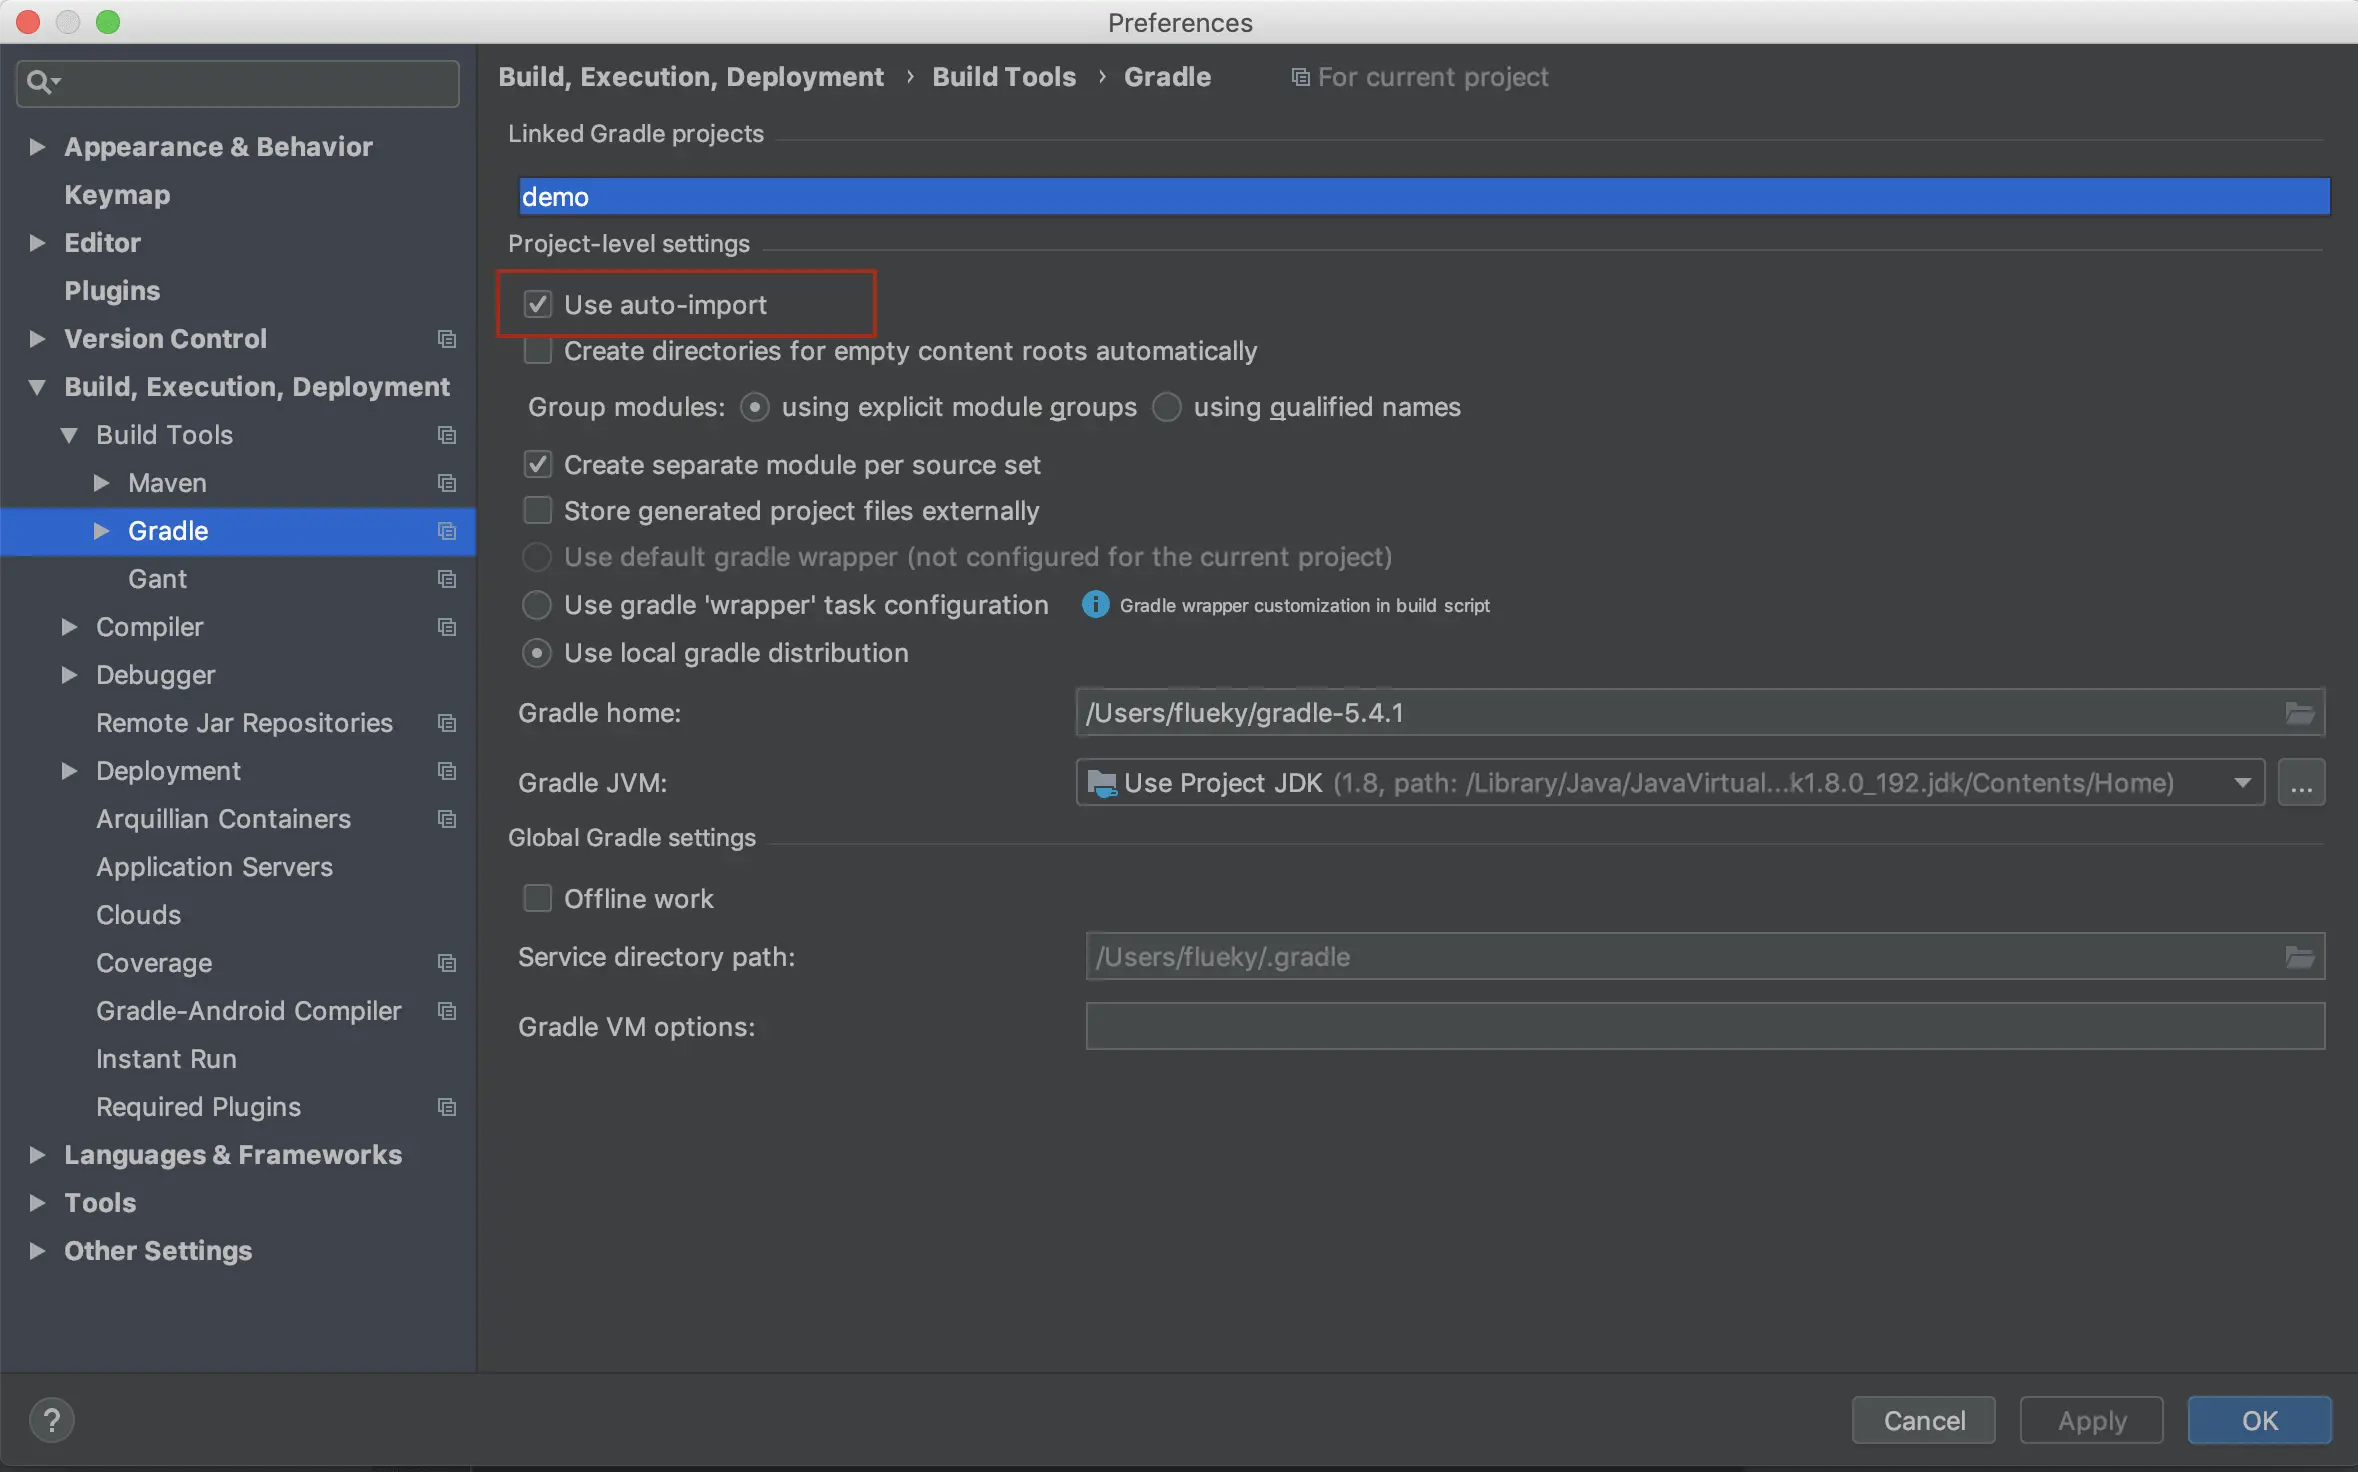
Task: Select Use gradle 'wrapper' task configuration radio
Action: pos(538,605)
